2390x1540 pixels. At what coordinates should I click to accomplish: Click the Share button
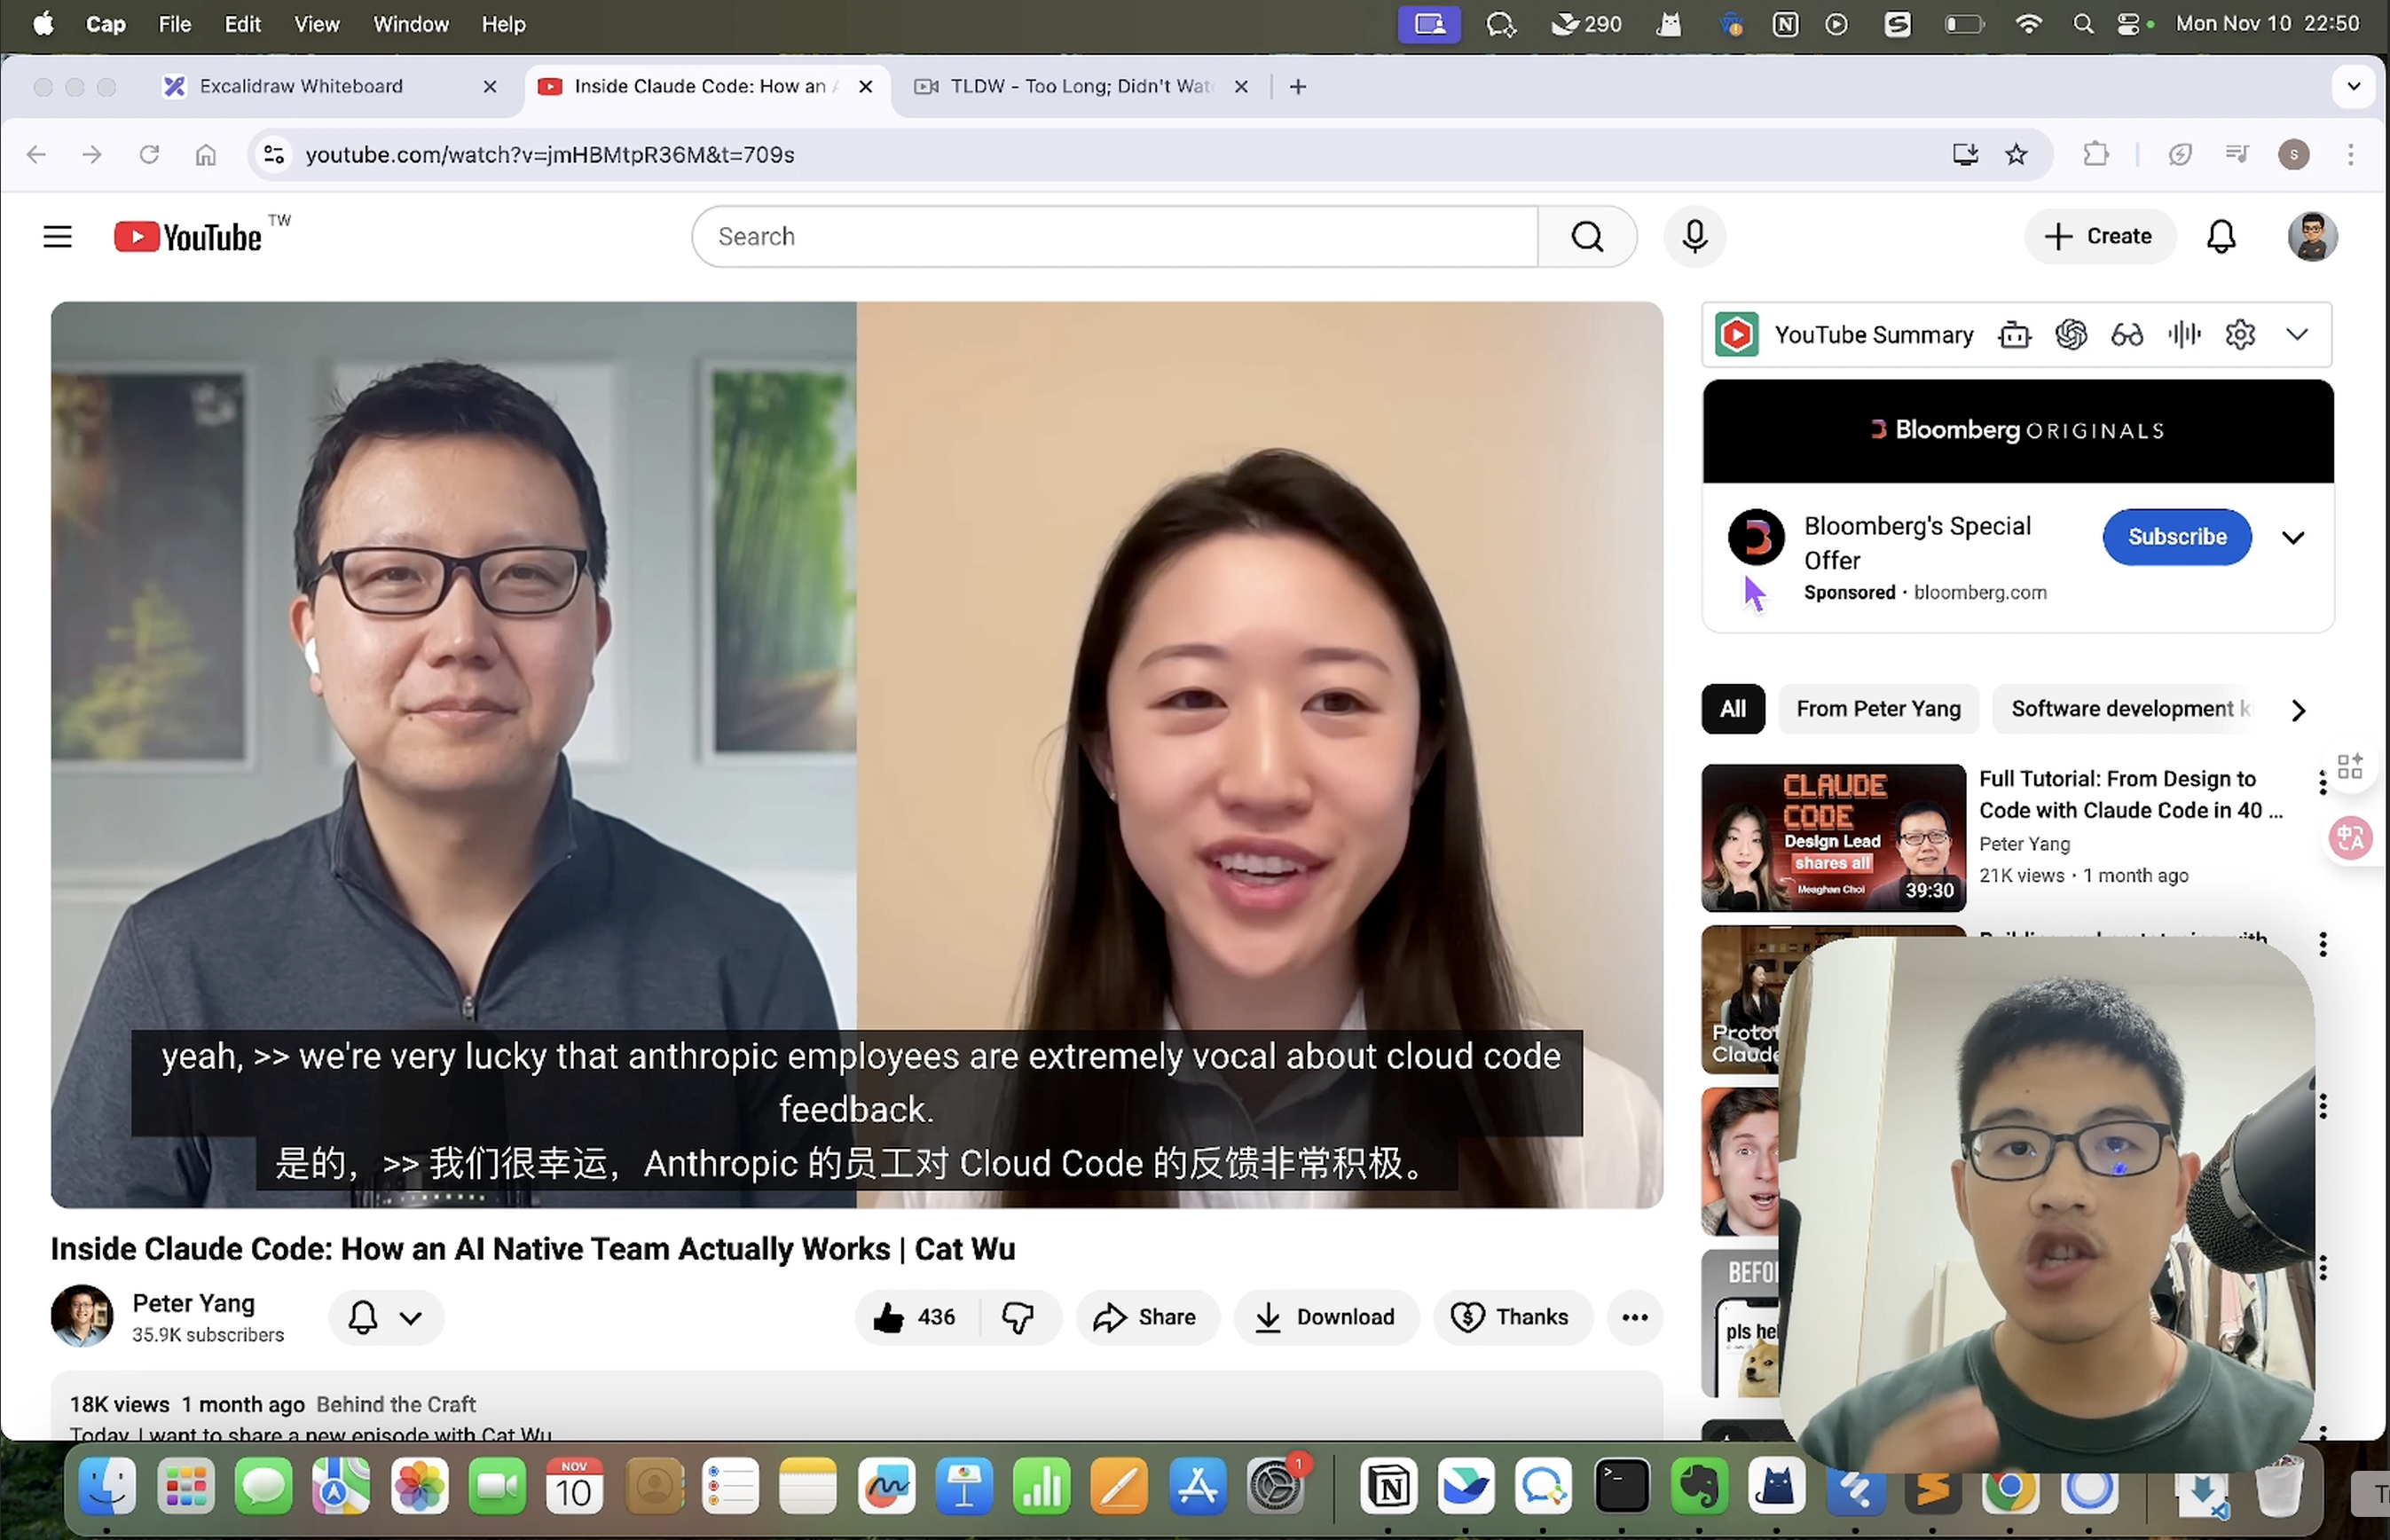1147,1317
